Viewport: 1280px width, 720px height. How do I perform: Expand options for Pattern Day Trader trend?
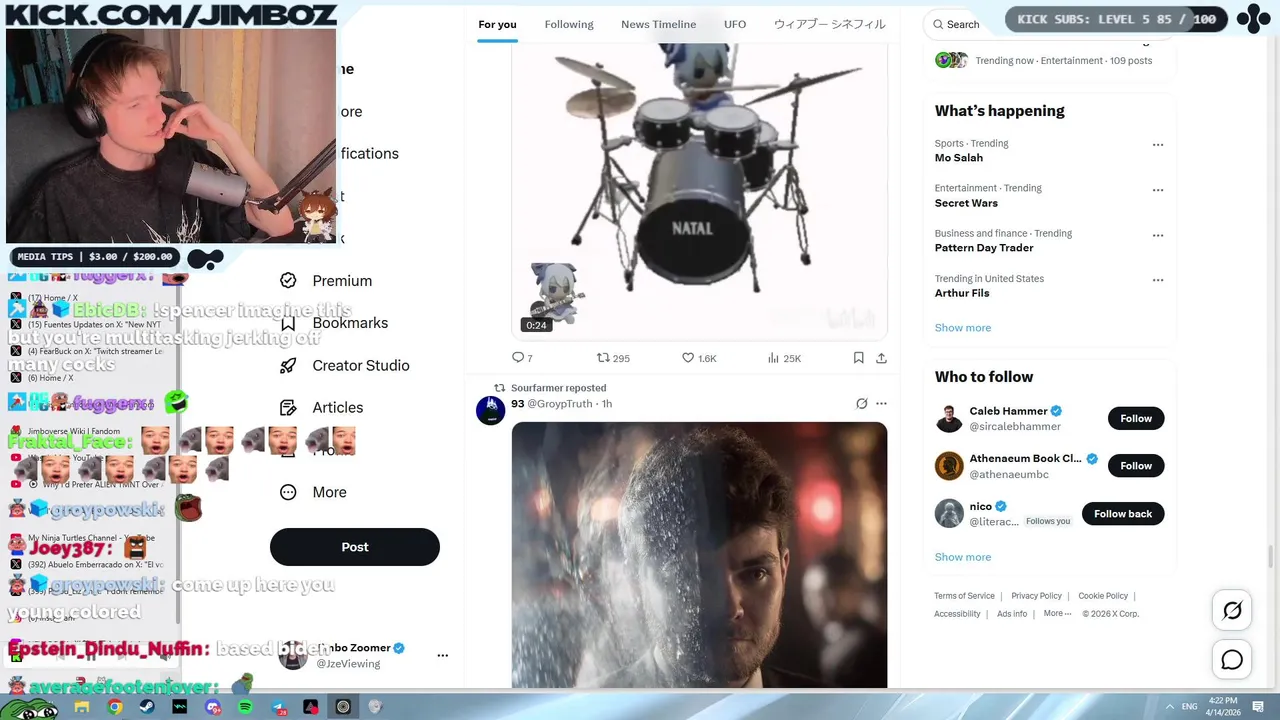tap(1158, 236)
